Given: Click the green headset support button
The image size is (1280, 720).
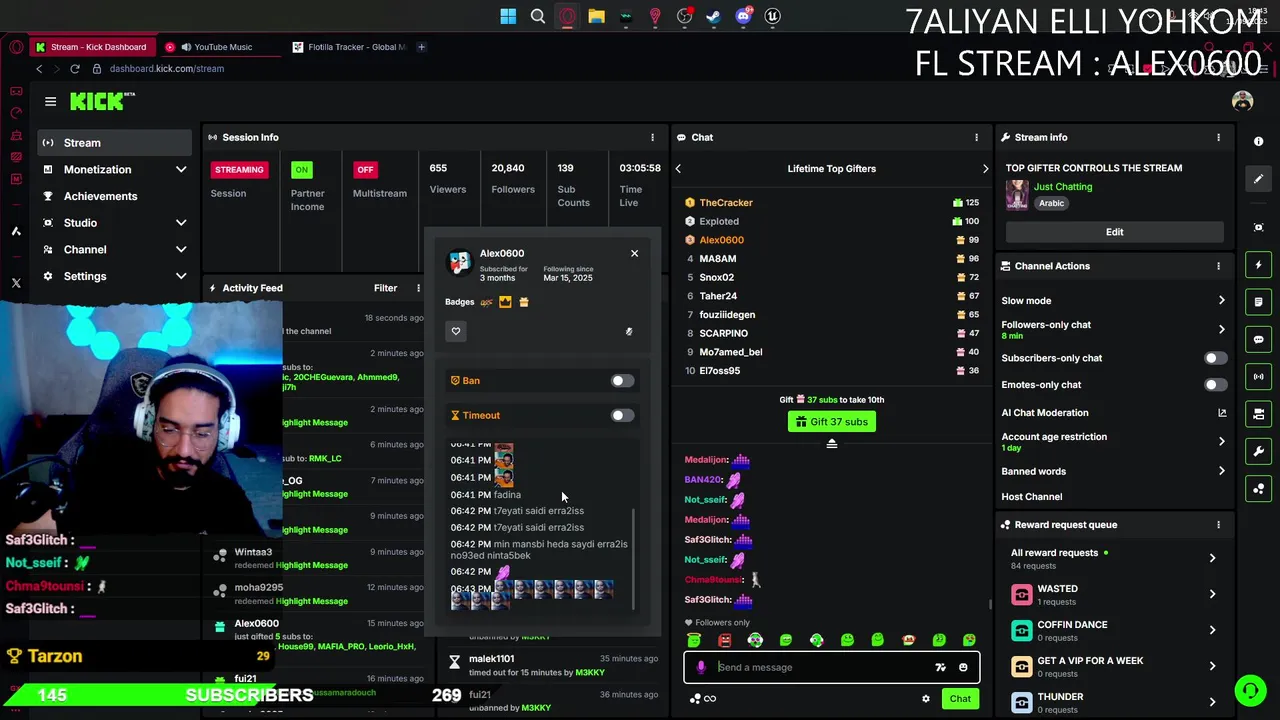Looking at the screenshot, I should point(1250,690).
